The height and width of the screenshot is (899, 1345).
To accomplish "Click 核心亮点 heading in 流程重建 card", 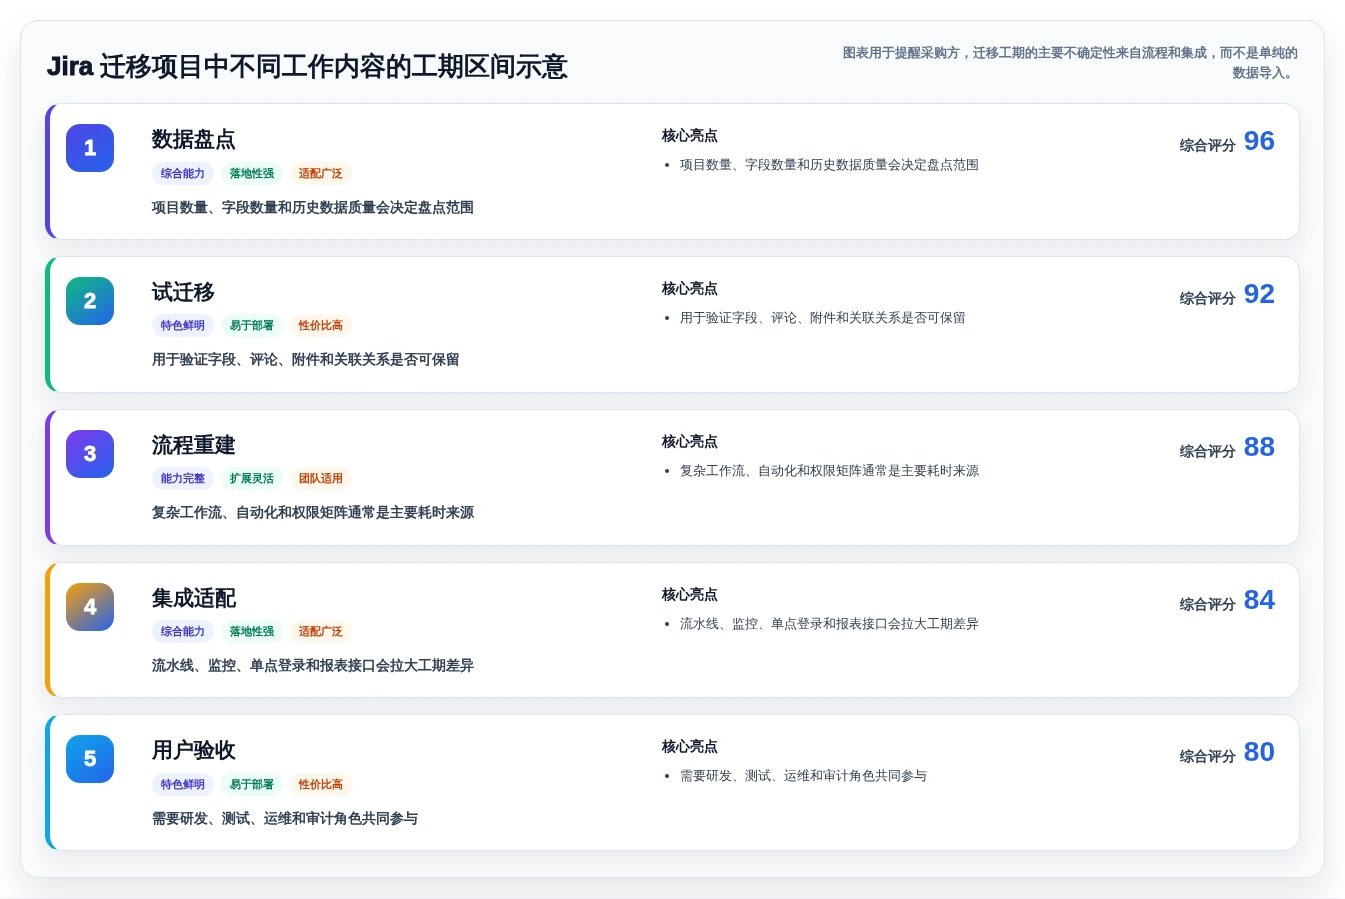I will click(690, 442).
